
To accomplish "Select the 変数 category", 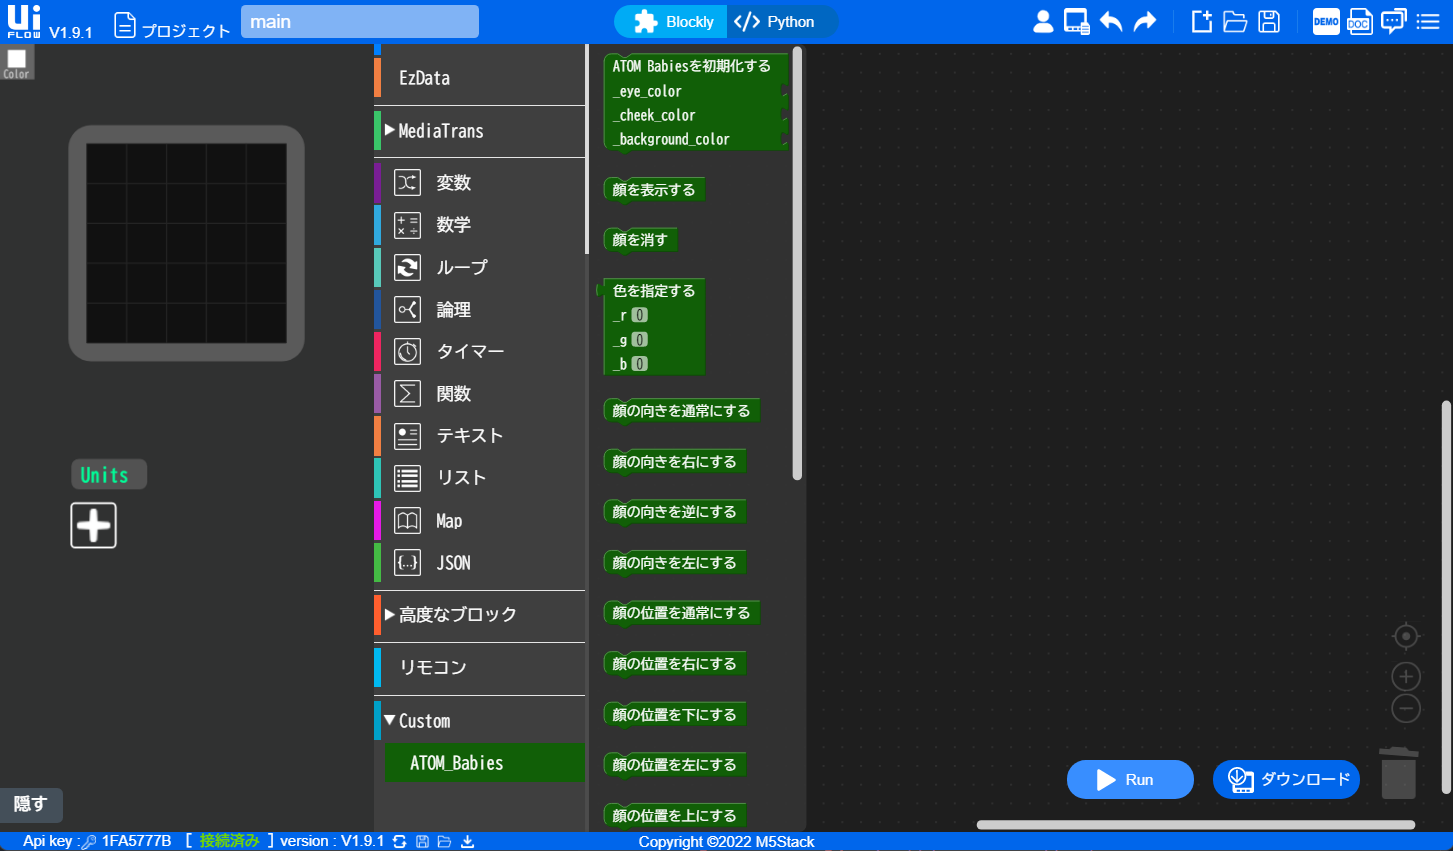I will coord(480,183).
